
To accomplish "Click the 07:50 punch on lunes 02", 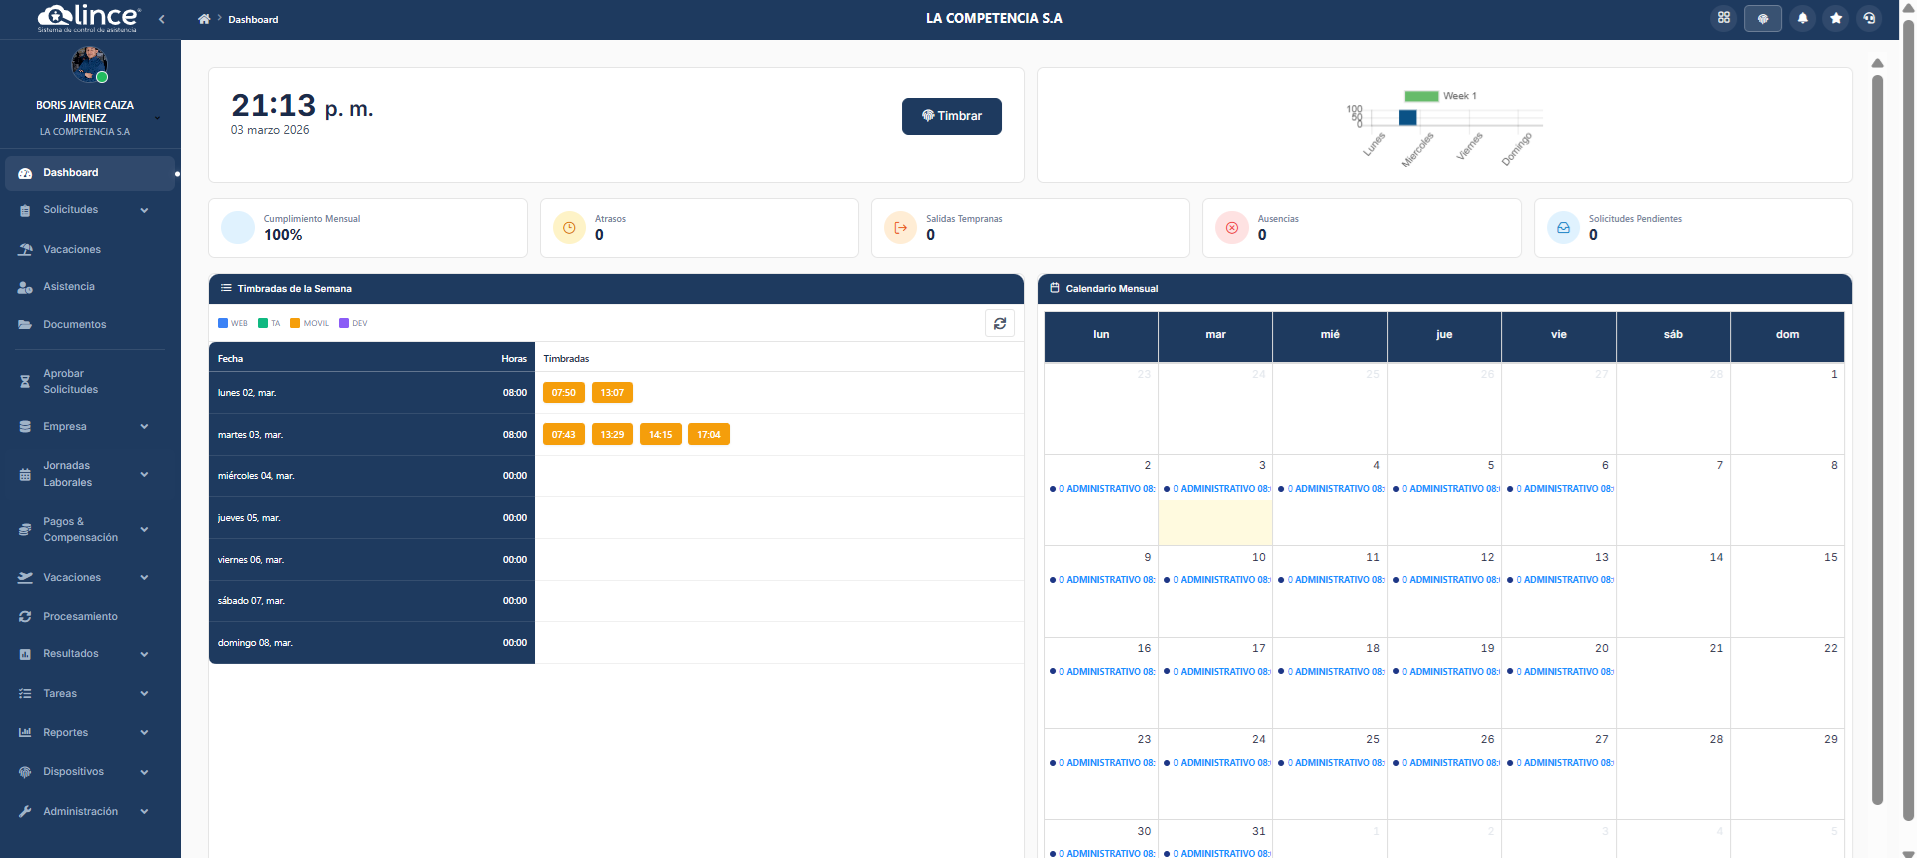I will click(564, 393).
